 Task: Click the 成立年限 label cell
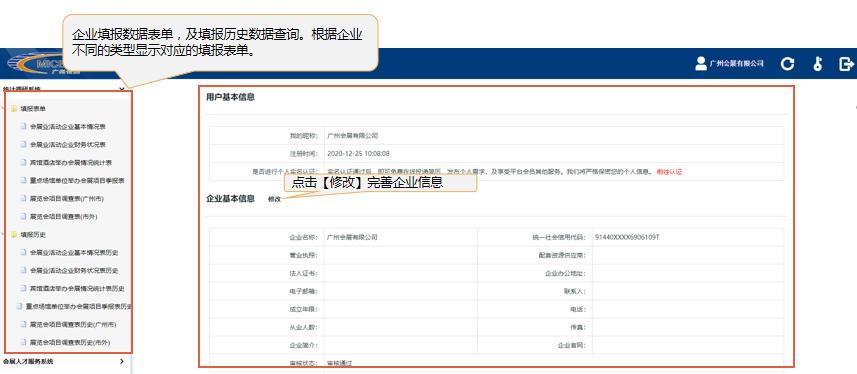click(266, 309)
